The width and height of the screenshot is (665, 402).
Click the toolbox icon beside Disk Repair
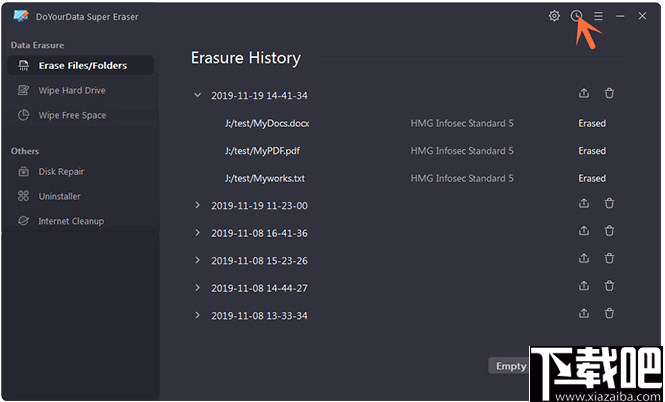[23, 171]
